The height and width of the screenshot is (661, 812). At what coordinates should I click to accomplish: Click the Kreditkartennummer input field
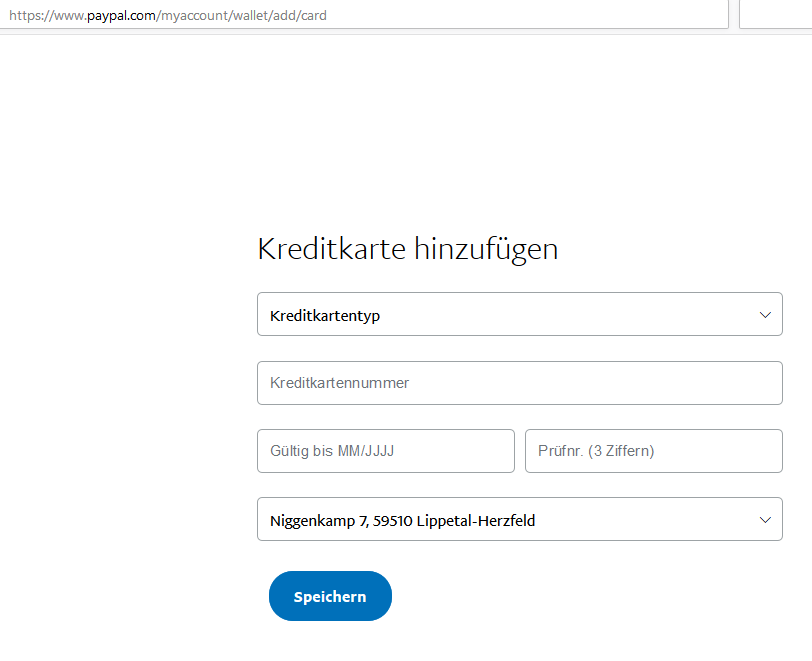pyautogui.click(x=519, y=383)
